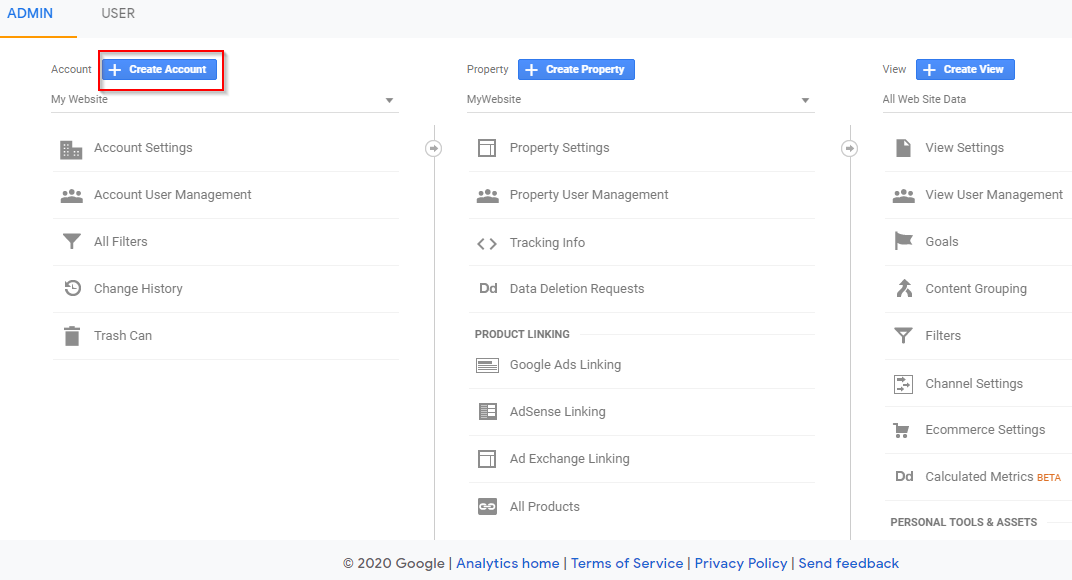The width and height of the screenshot is (1072, 580).
Task: Click the Change History clock icon
Action: tap(72, 289)
